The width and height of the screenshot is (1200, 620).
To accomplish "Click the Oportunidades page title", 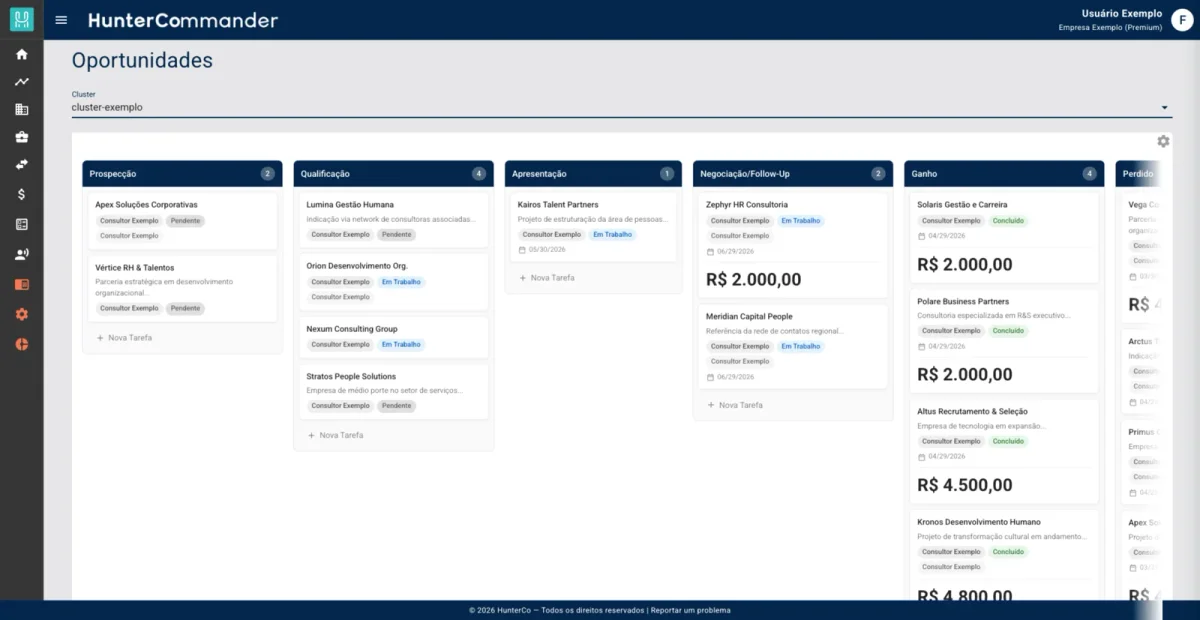I will point(142,61).
